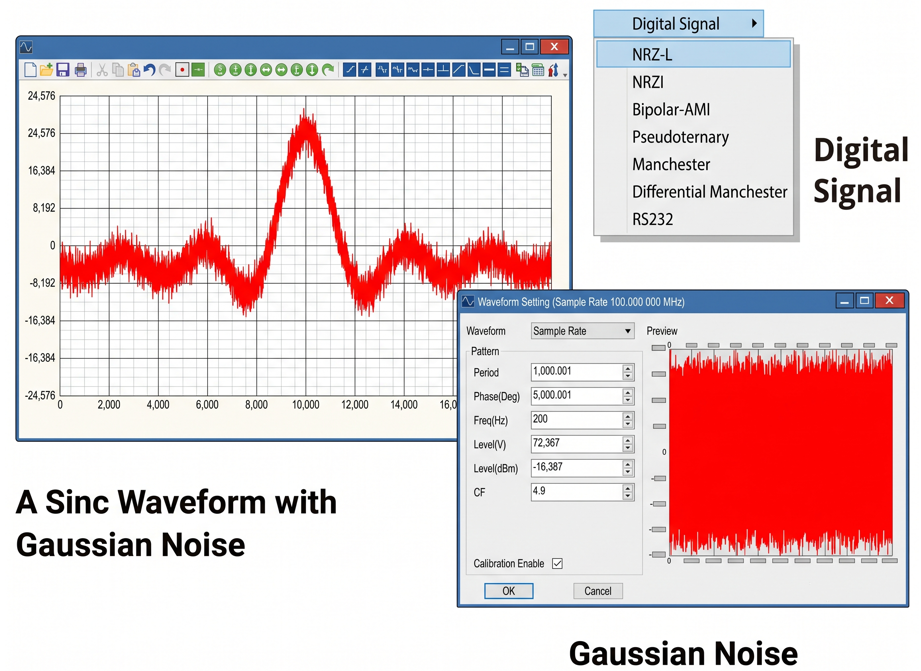Expand the toolbar overflow arrow

coord(565,75)
